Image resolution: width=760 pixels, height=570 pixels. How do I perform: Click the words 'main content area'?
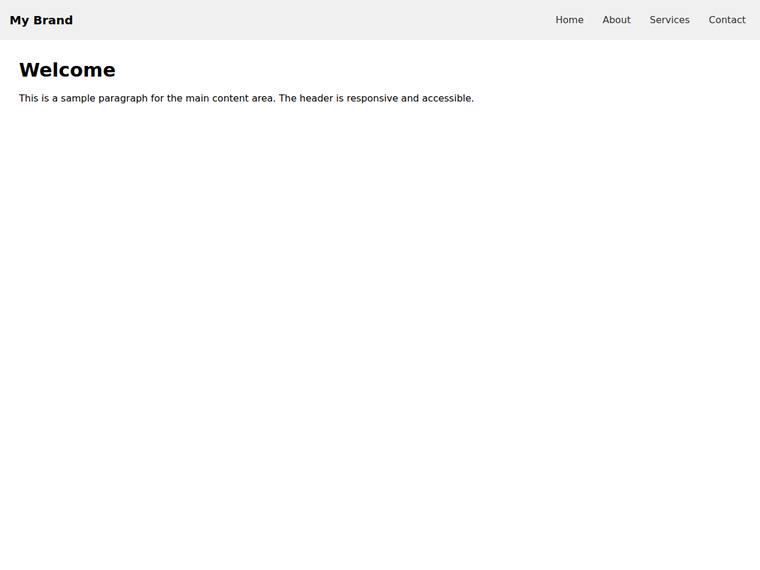229,98
